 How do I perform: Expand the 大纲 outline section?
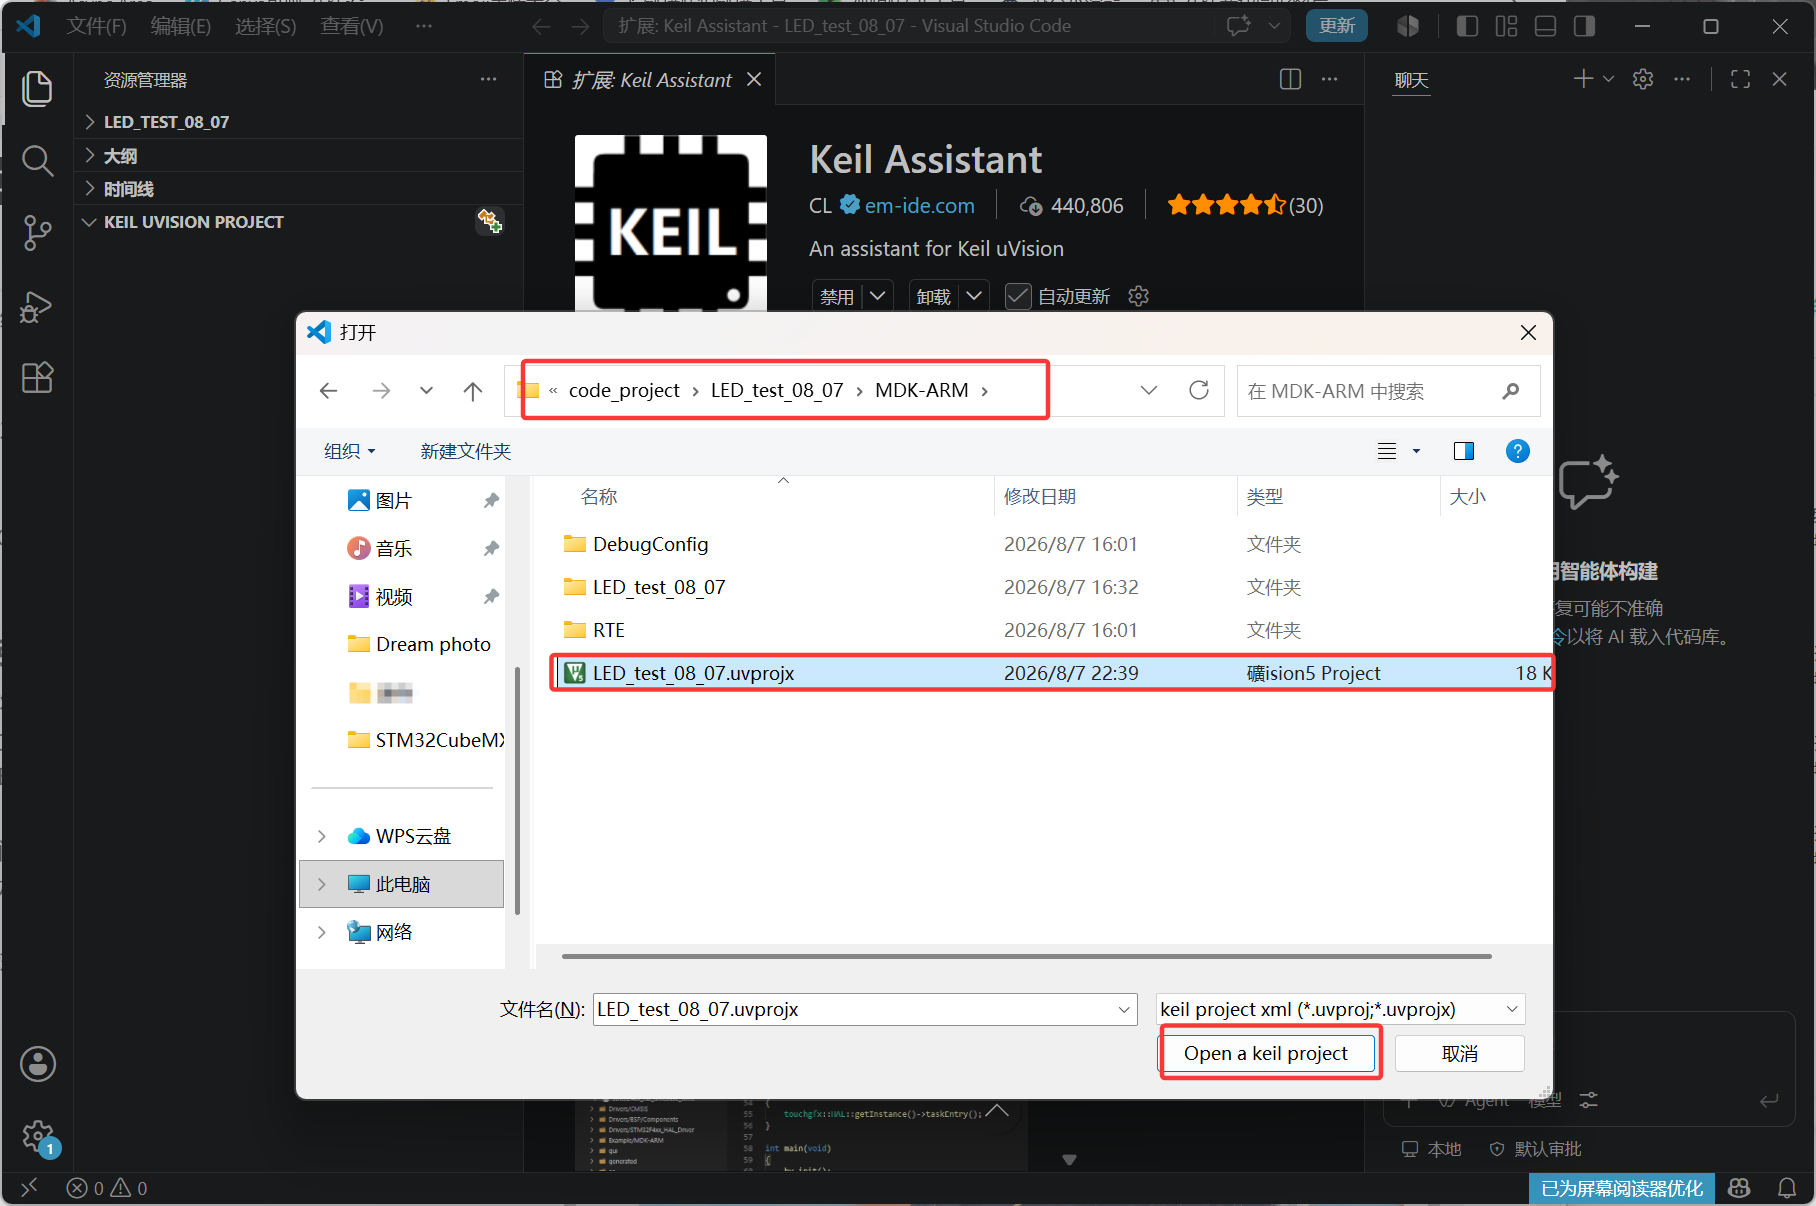pos(298,156)
